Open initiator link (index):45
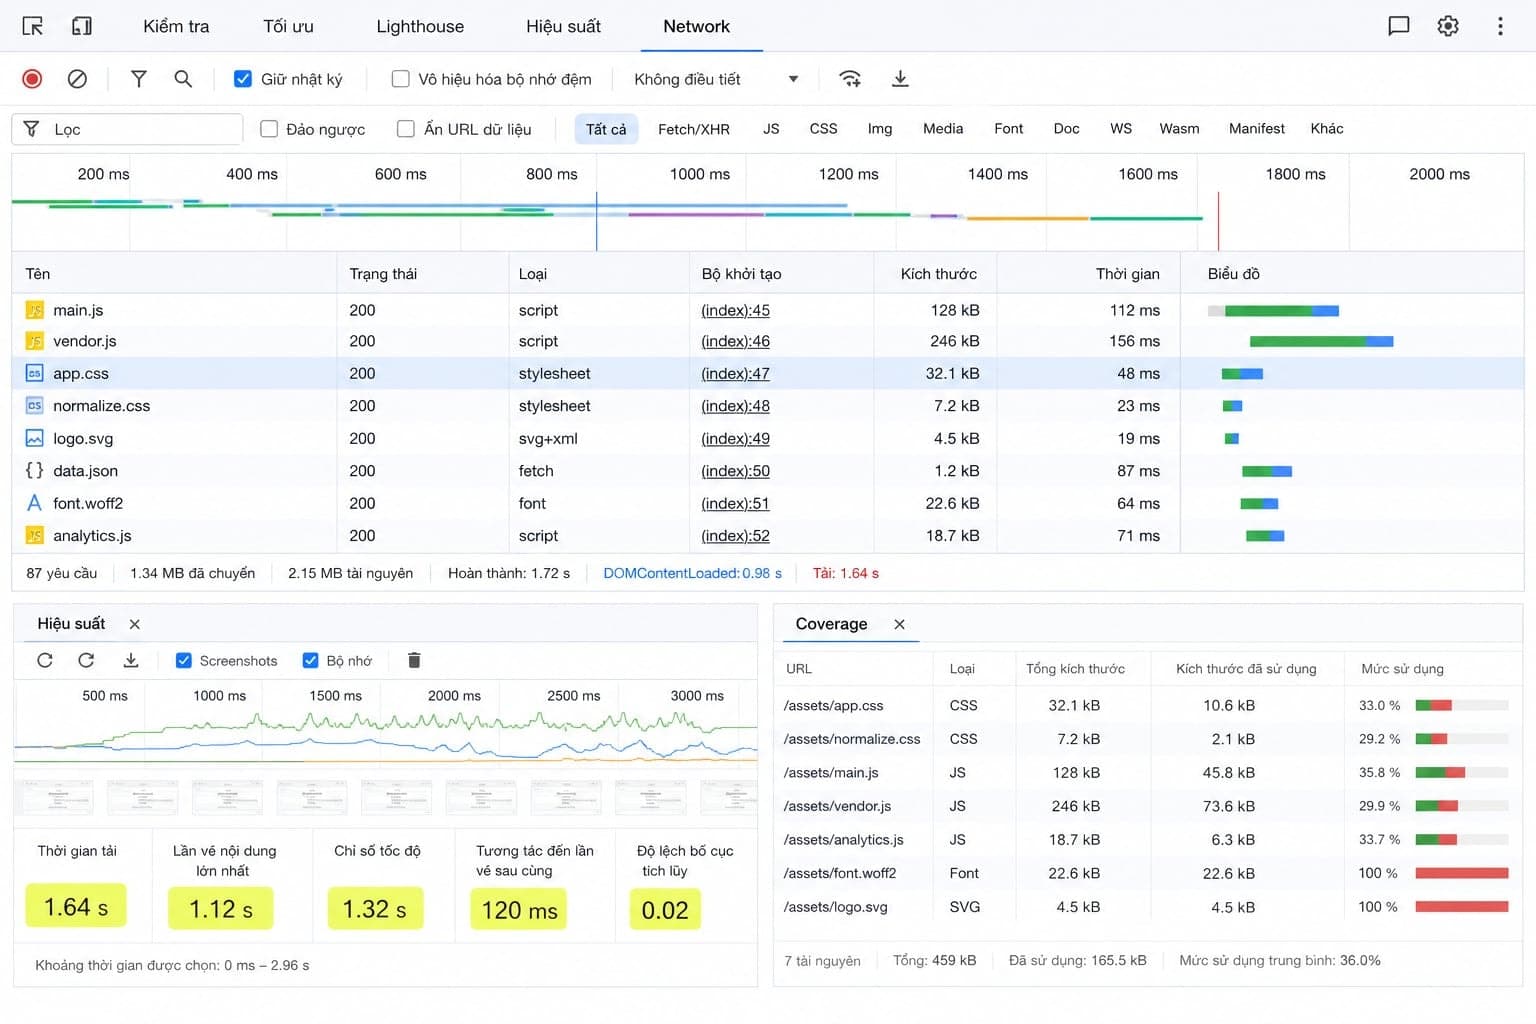Image resolution: width=1536 pixels, height=1024 pixels. point(735,310)
